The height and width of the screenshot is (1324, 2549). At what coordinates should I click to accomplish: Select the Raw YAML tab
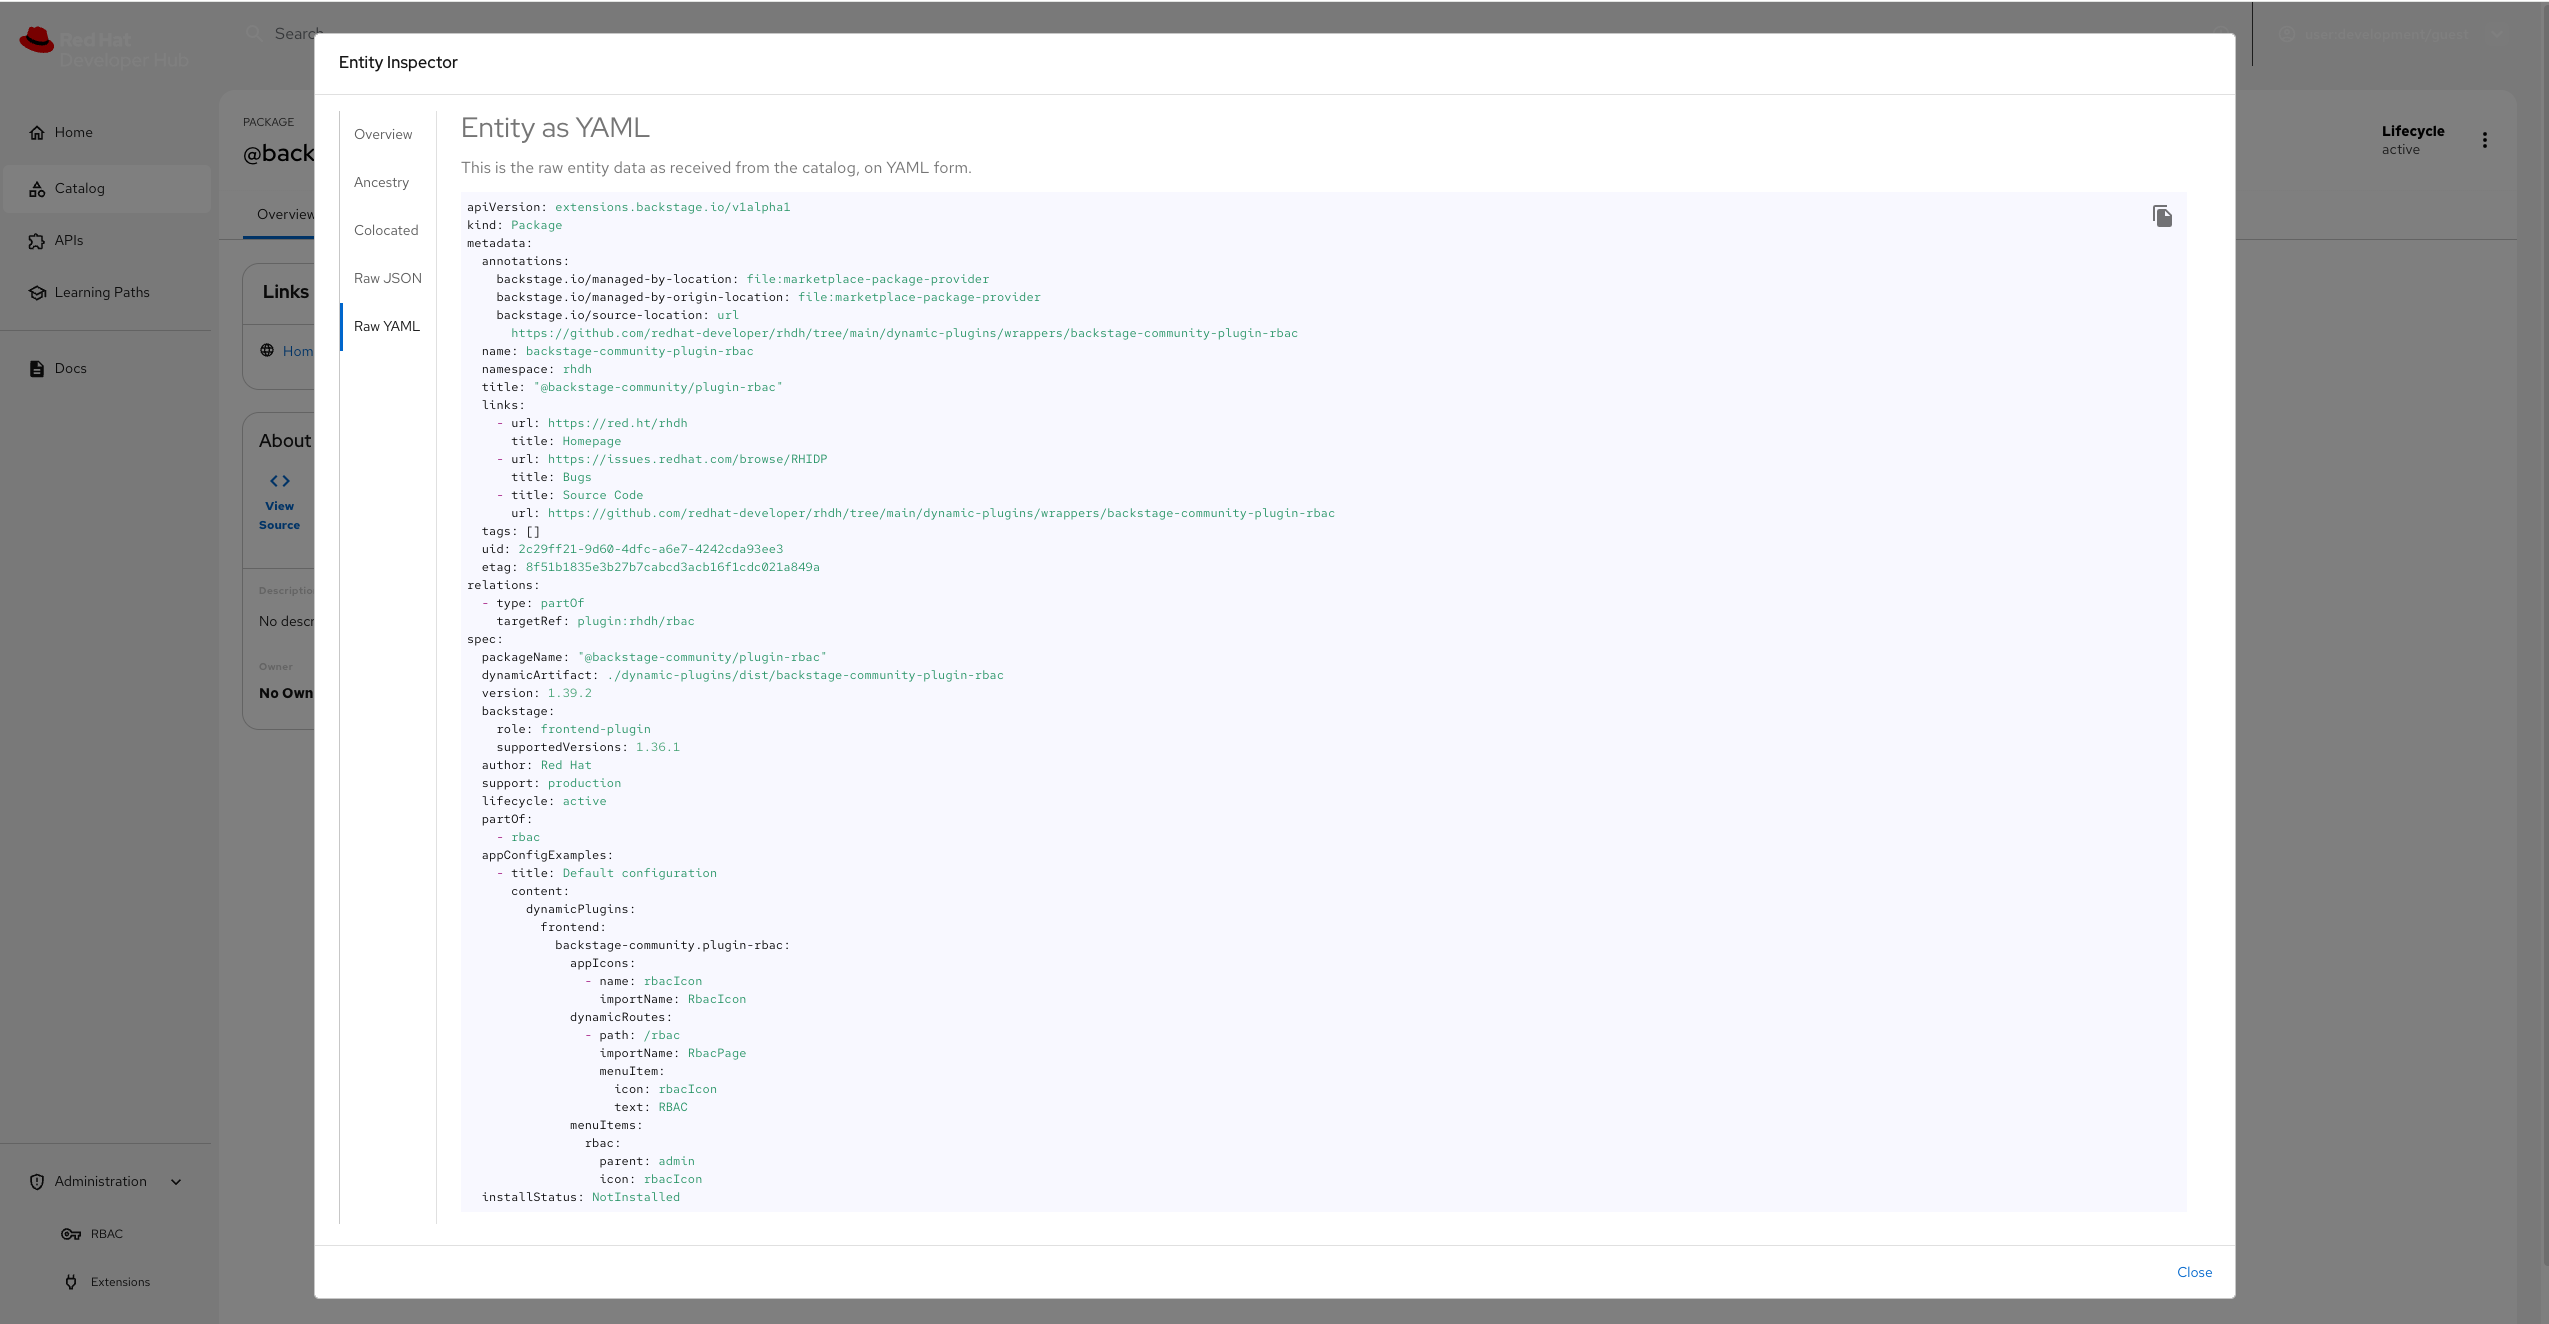coord(387,326)
